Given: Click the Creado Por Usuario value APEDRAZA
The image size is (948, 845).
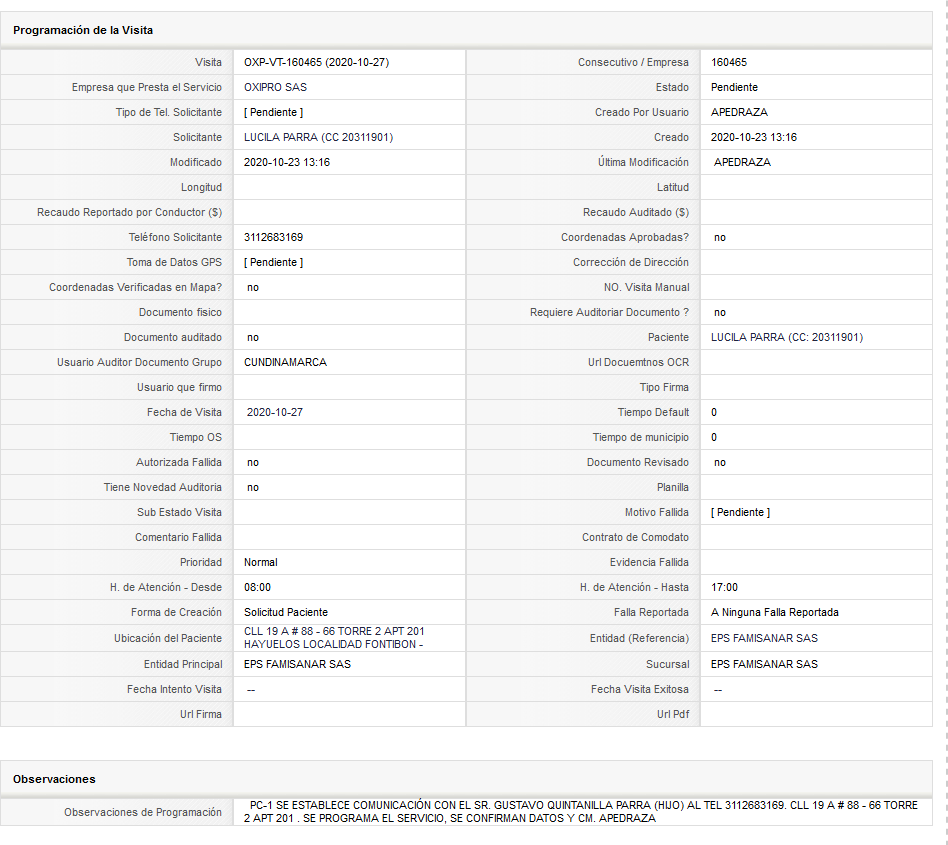Looking at the screenshot, I should pos(739,112).
